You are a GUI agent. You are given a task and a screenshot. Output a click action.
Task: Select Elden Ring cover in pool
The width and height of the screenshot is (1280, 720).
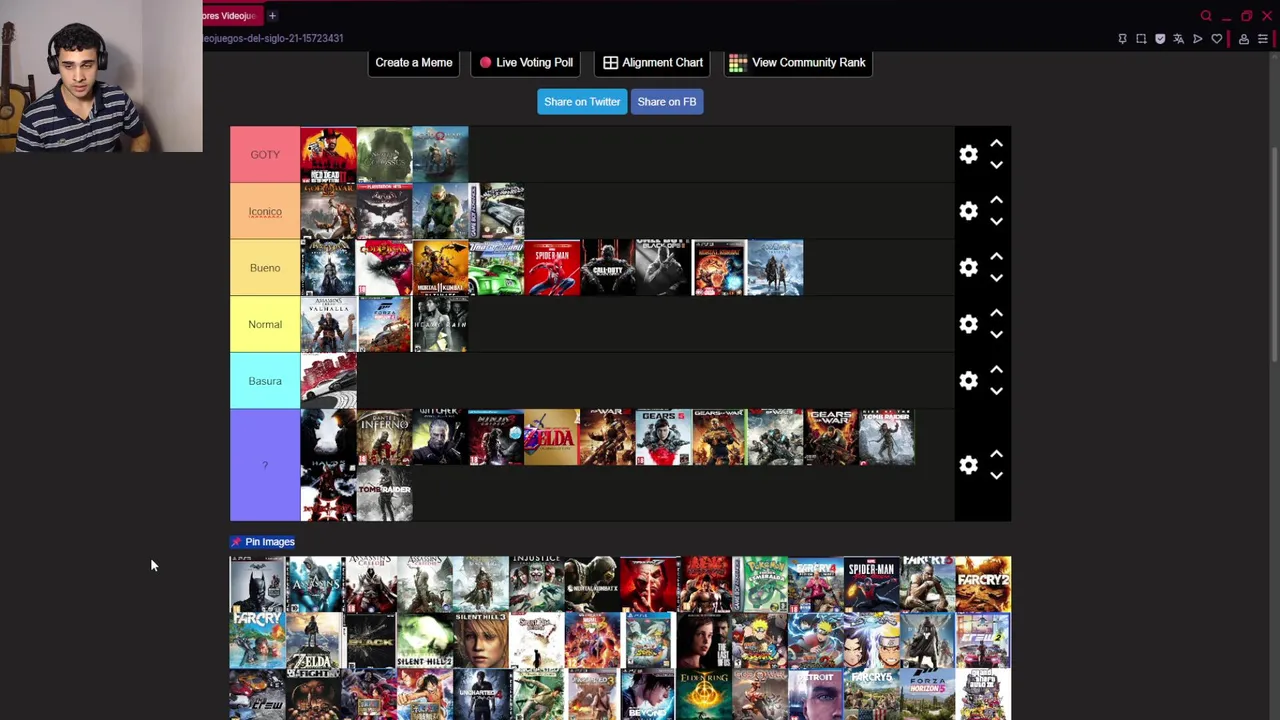(704, 696)
